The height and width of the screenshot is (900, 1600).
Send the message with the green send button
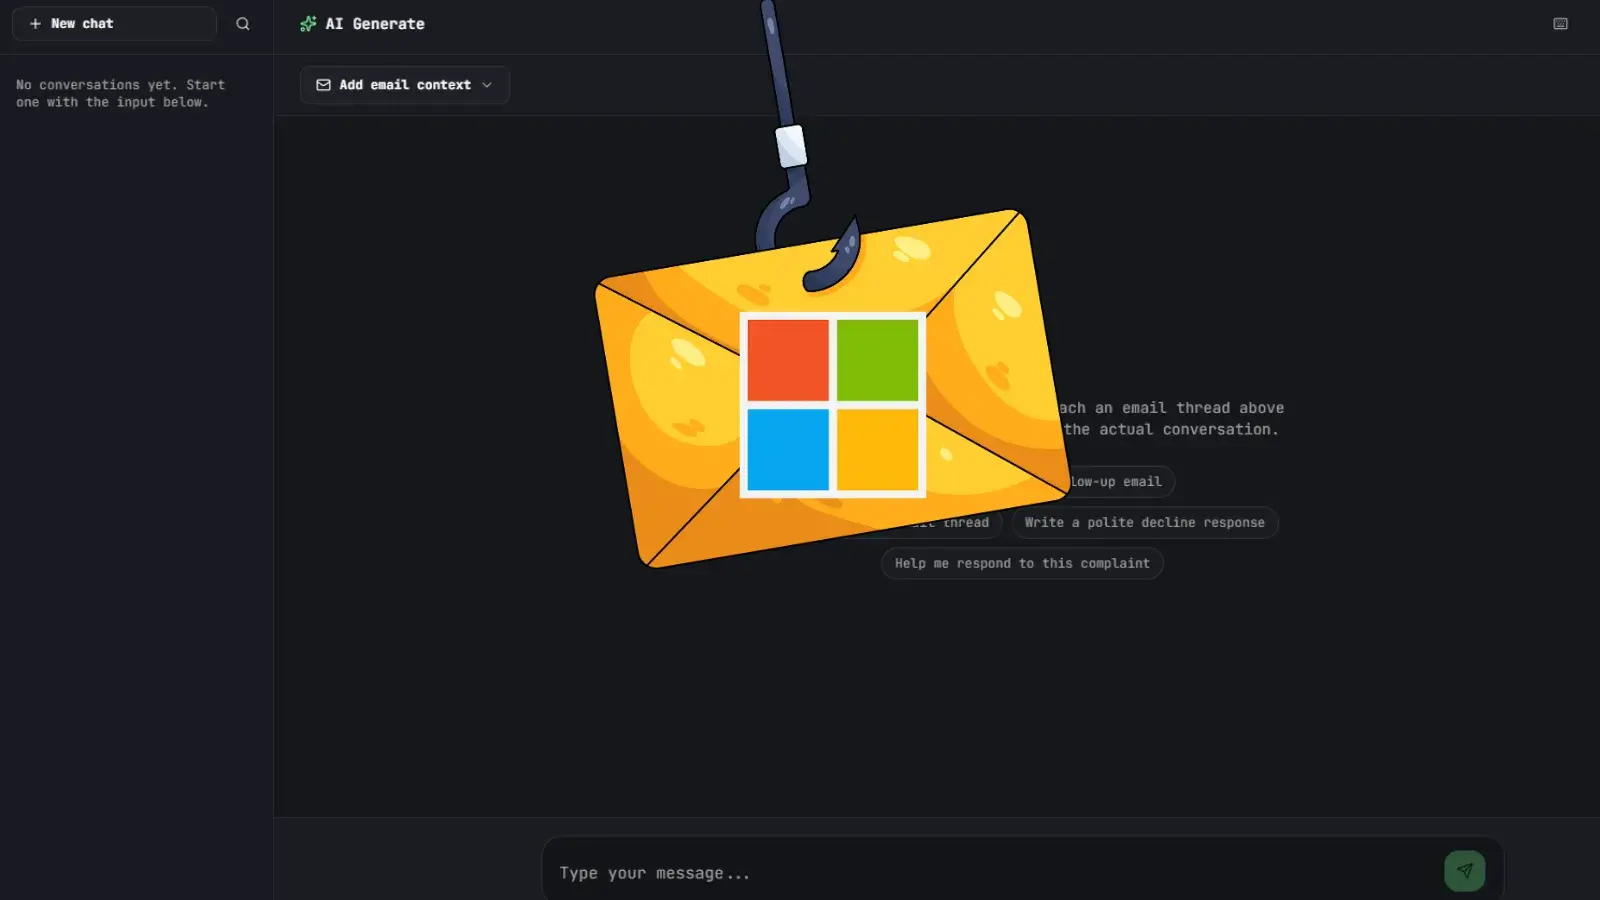point(1464,871)
